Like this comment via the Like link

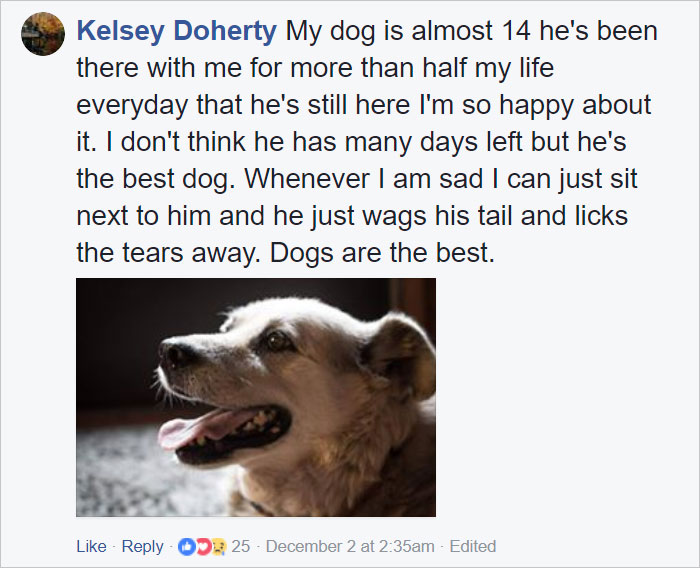(x=91, y=547)
